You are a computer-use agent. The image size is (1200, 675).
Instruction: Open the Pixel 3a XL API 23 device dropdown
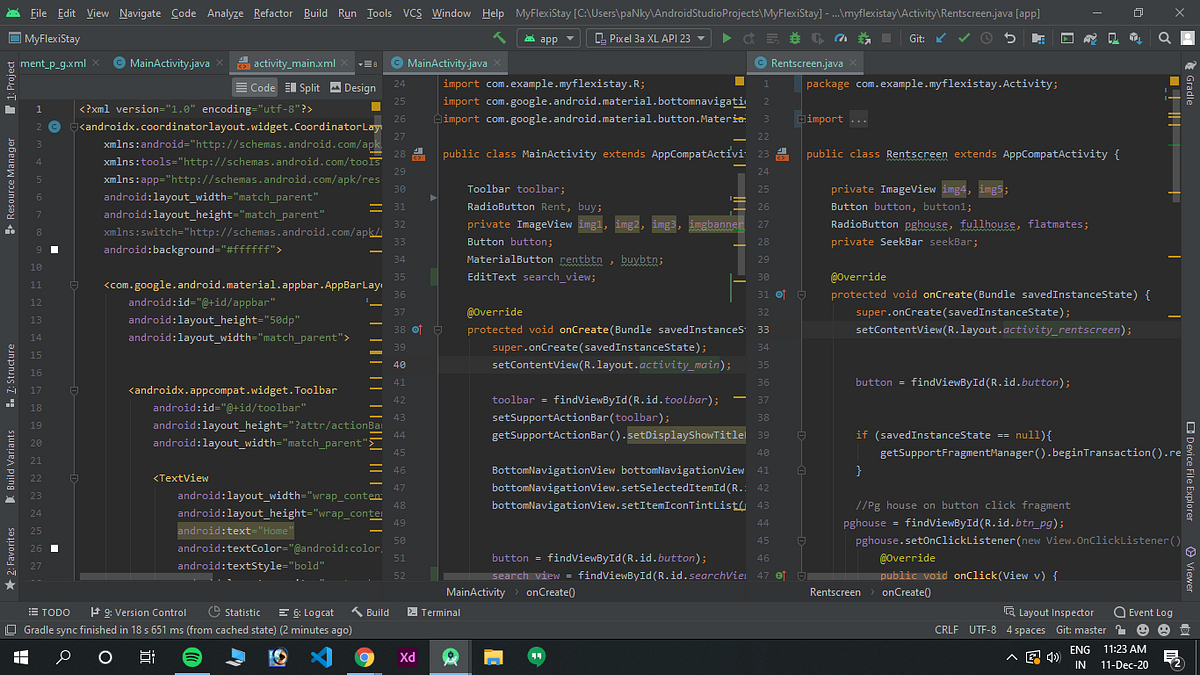pyautogui.click(x=649, y=38)
